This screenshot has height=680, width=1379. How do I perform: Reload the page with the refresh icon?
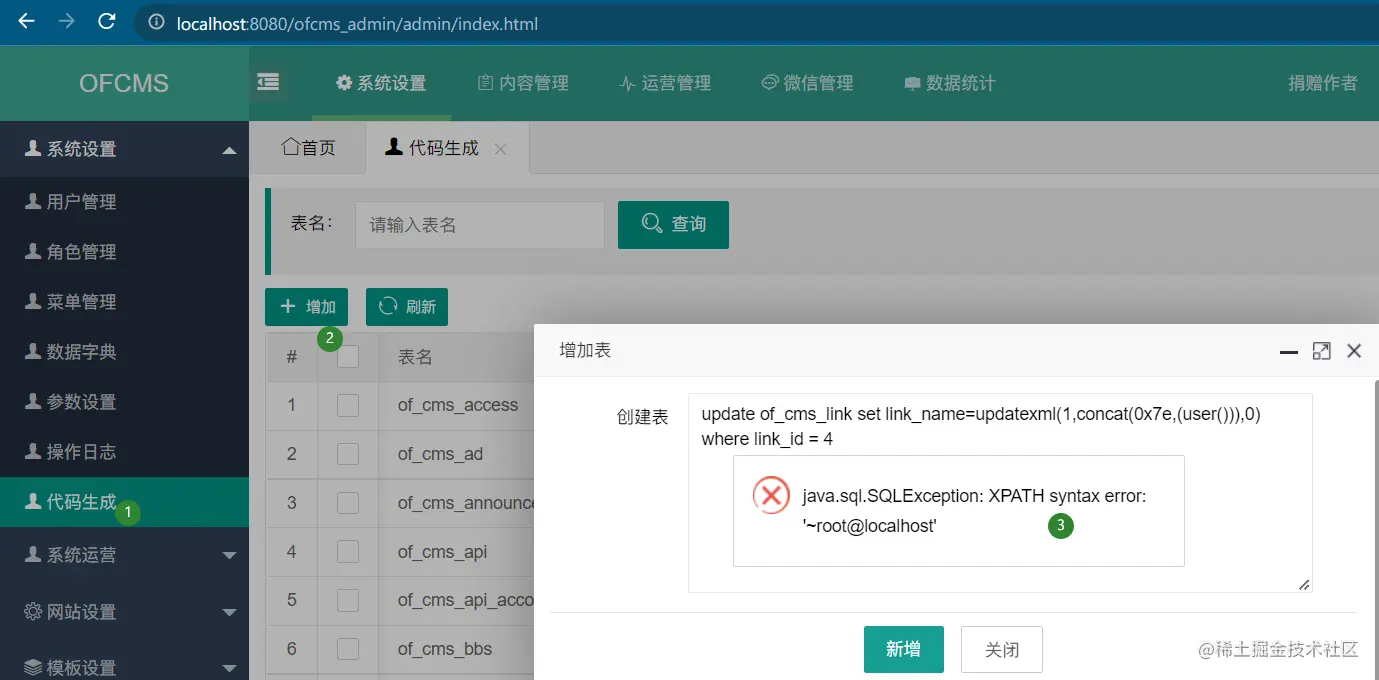click(x=106, y=21)
